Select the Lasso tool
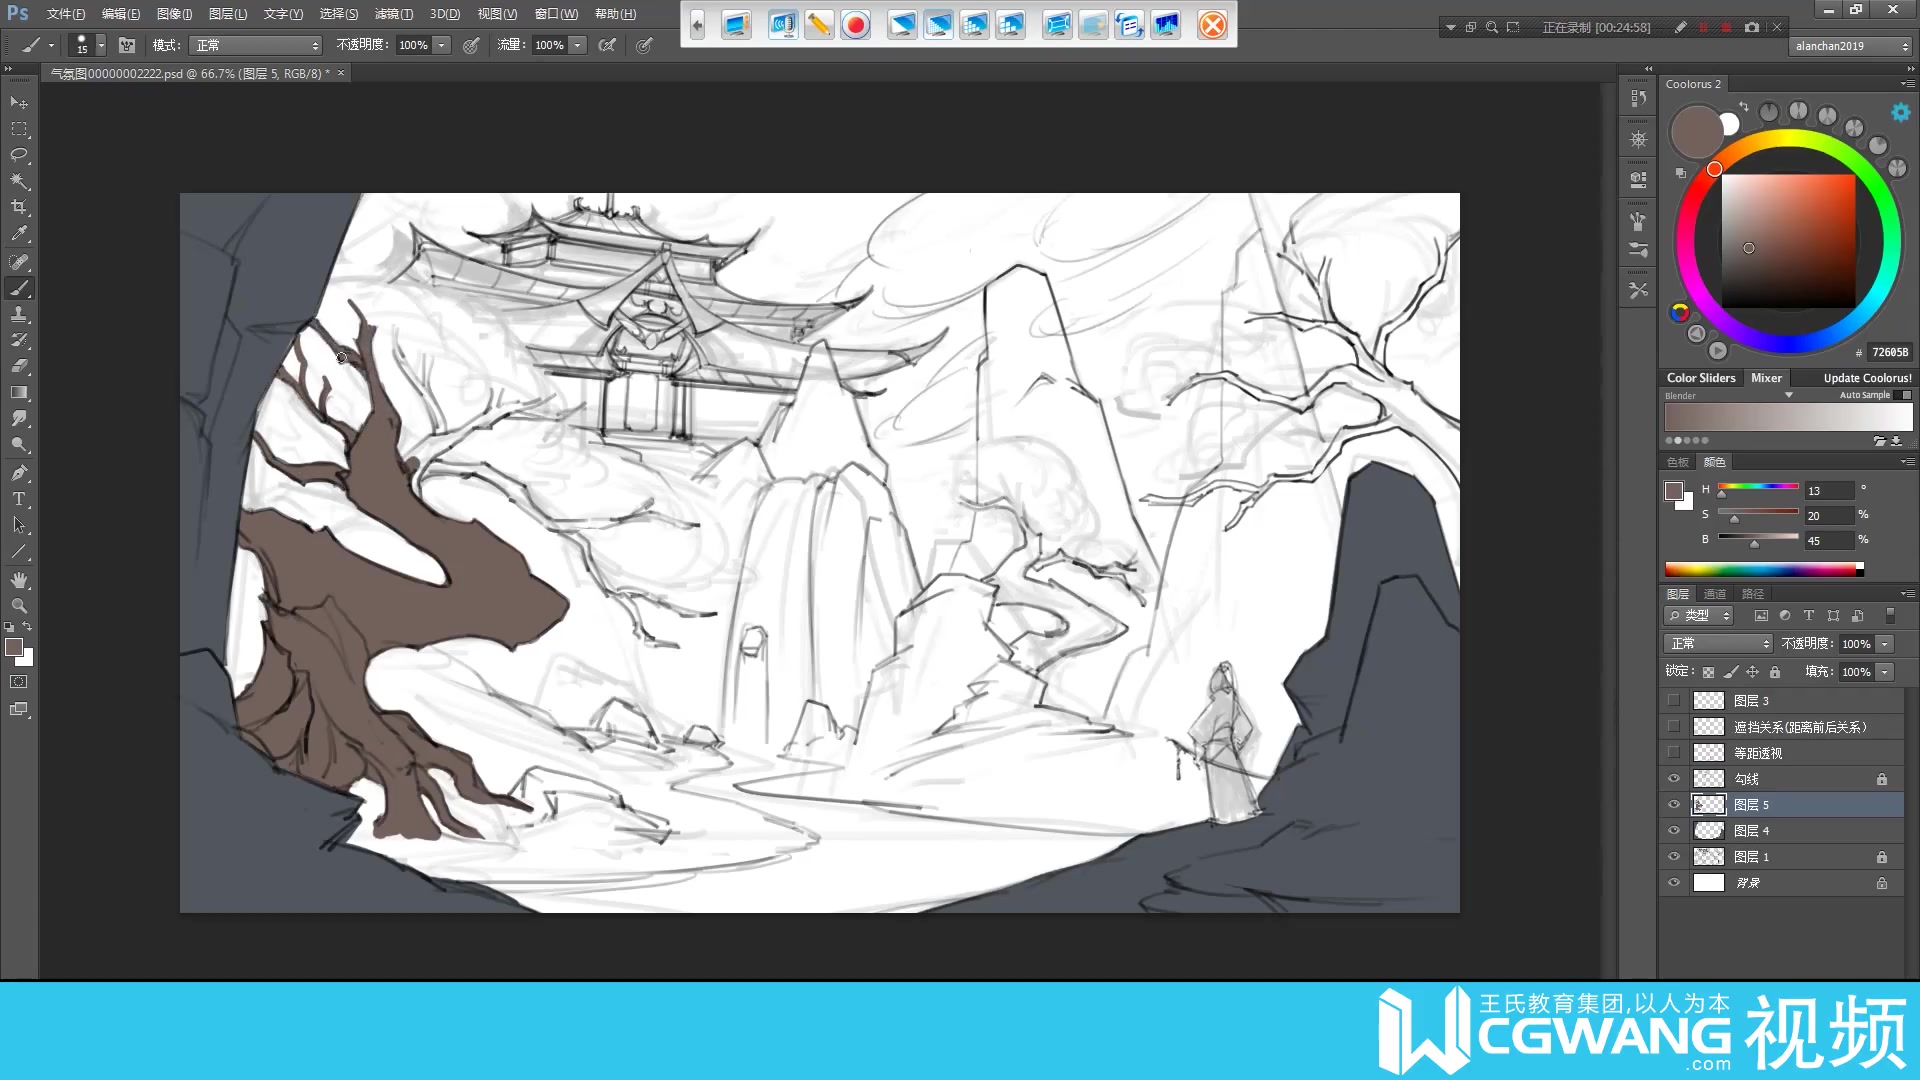This screenshot has width=1920, height=1080. click(x=19, y=155)
